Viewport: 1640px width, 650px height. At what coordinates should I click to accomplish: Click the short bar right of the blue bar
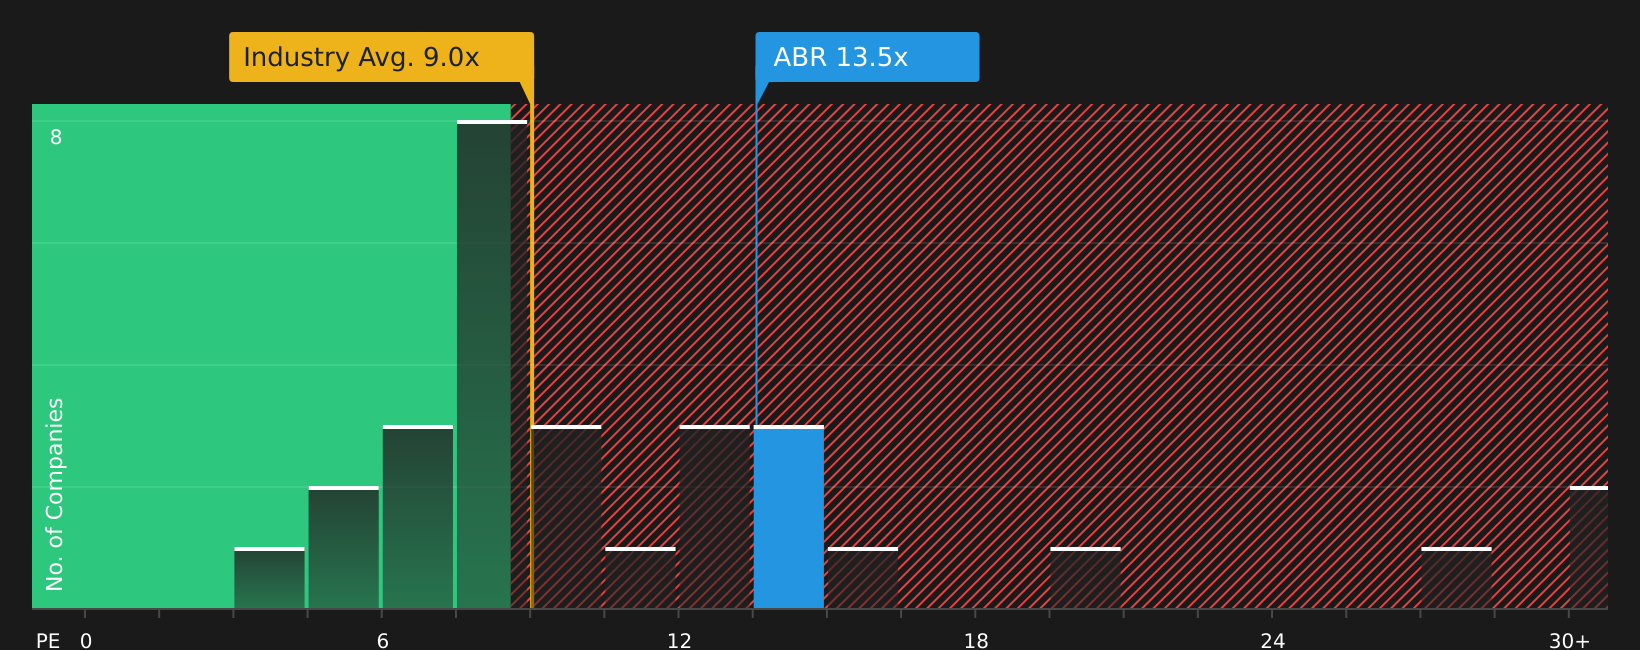point(863,578)
